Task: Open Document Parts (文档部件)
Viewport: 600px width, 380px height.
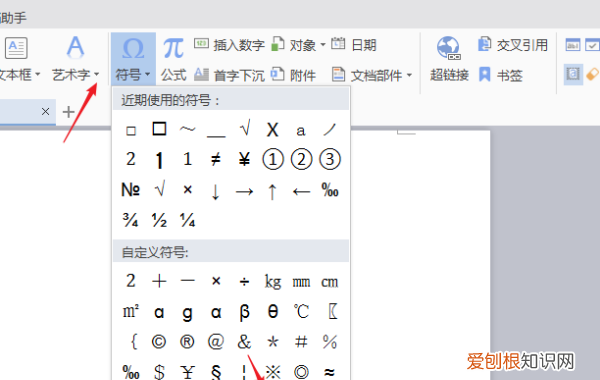Action: click(x=367, y=75)
